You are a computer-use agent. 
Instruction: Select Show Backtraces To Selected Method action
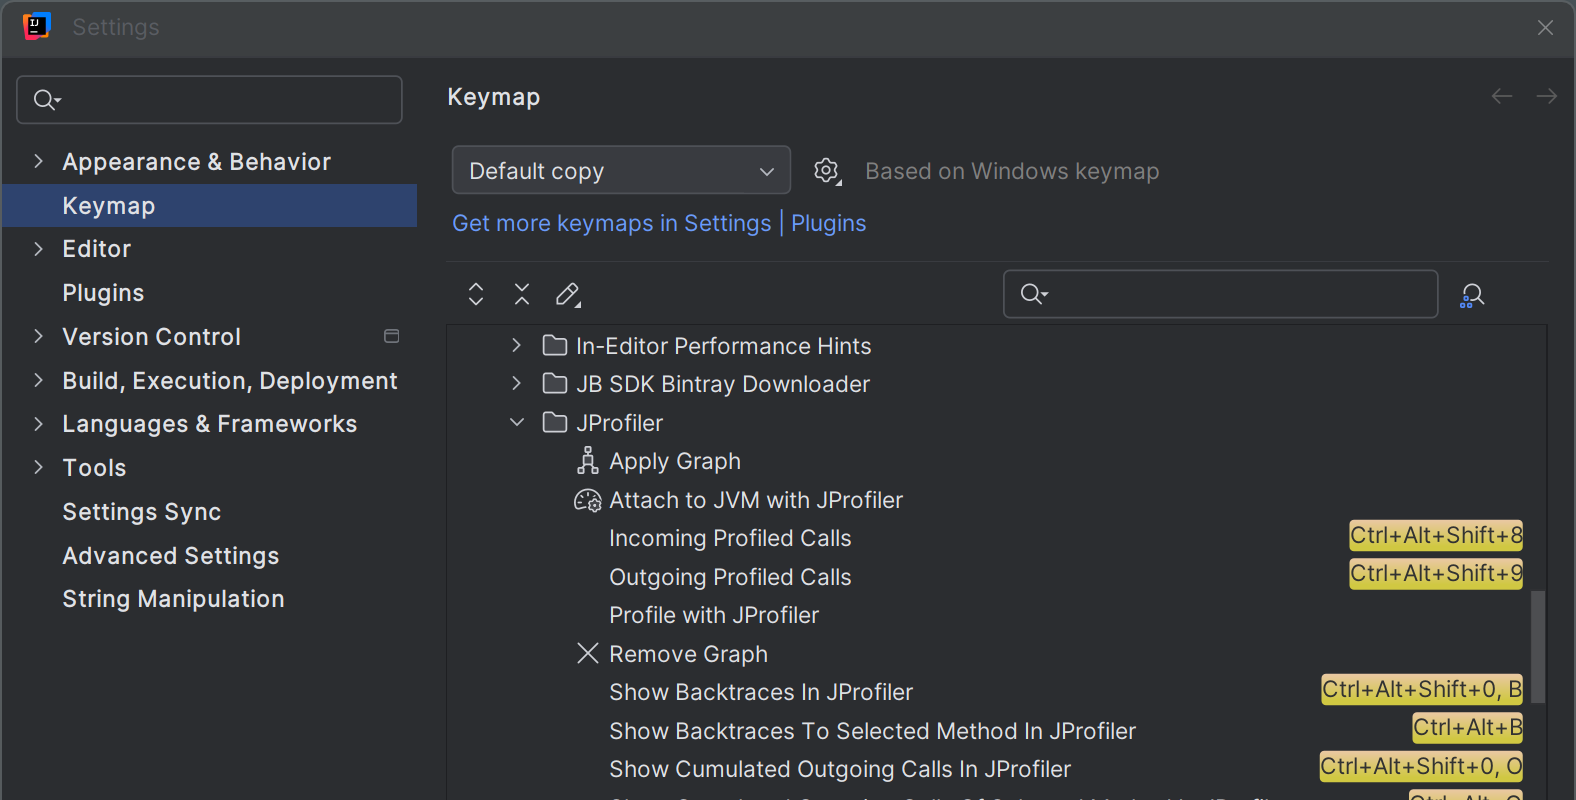coord(872,731)
